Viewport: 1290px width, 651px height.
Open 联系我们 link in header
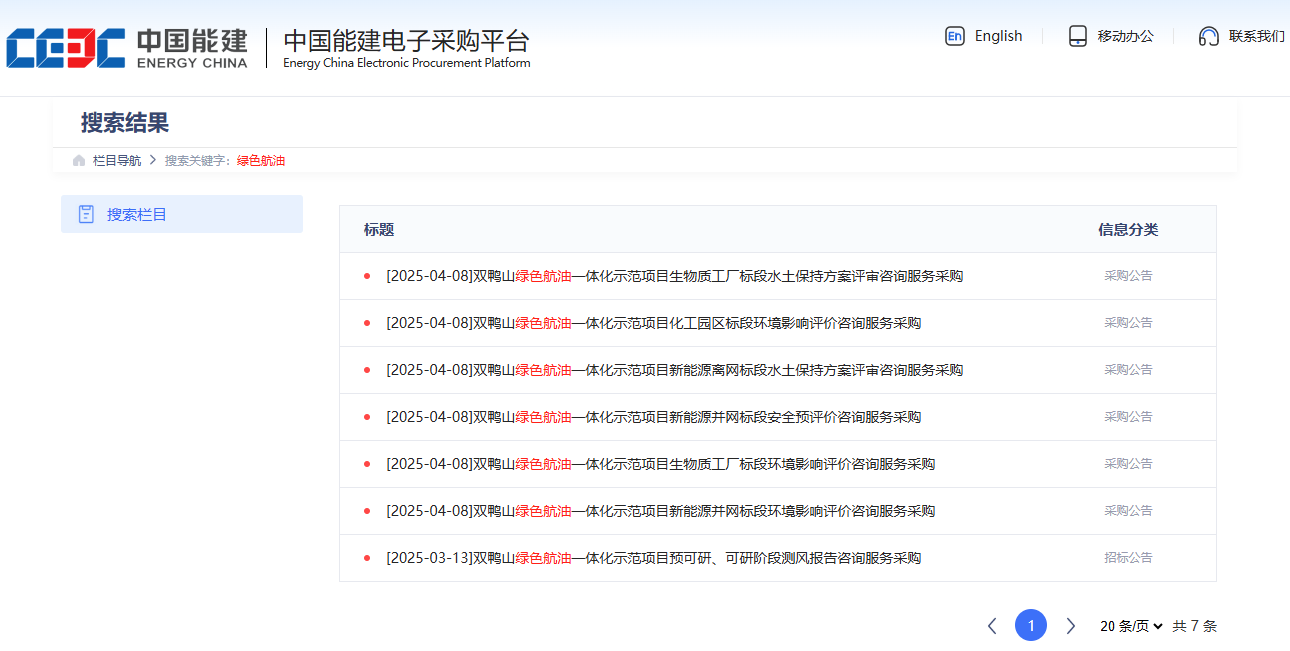coord(1256,36)
